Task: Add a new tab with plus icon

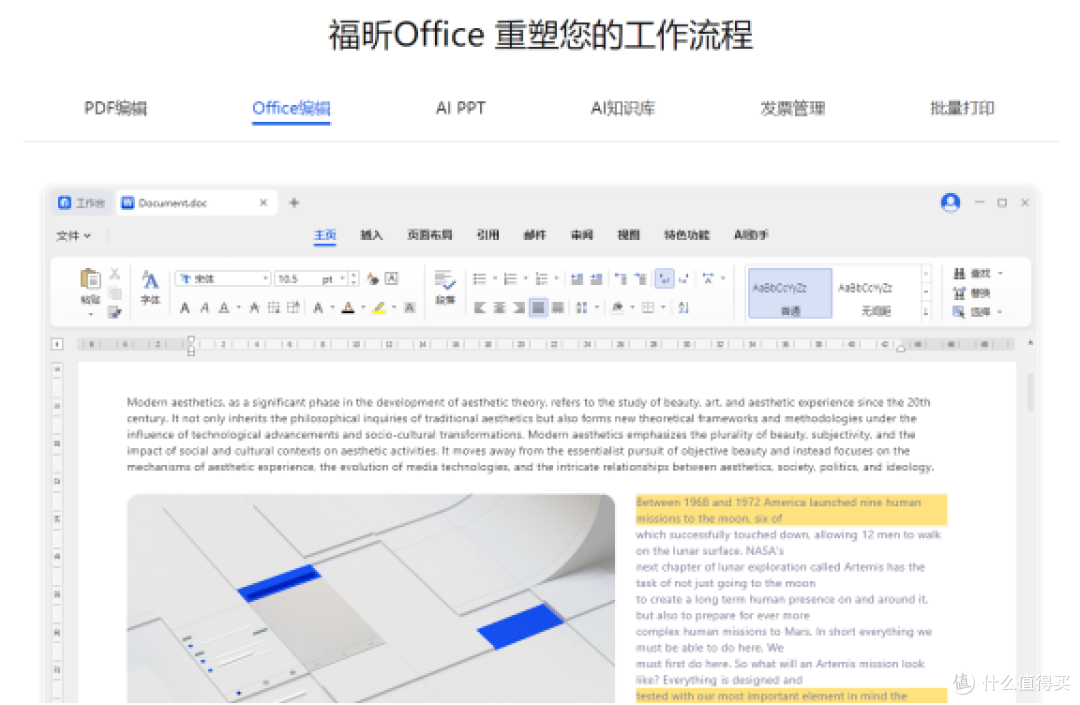Action: tap(294, 202)
